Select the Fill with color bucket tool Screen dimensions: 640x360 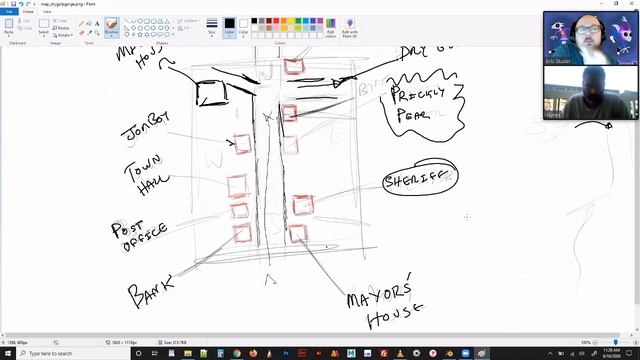point(89,24)
